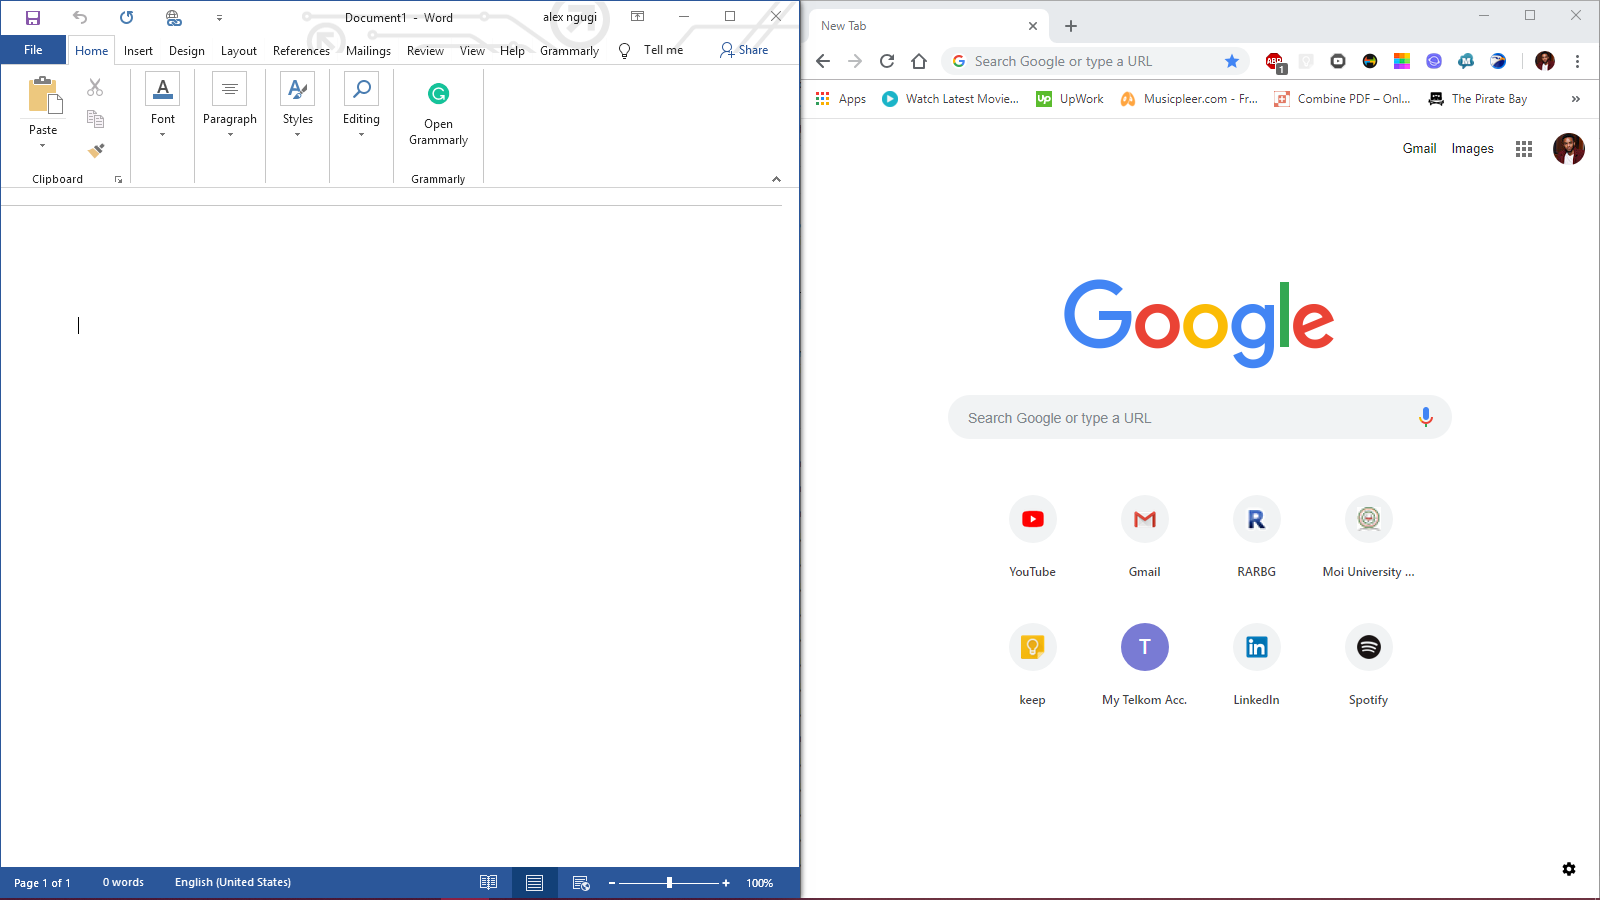Click the Redo icon in Word

126,18
